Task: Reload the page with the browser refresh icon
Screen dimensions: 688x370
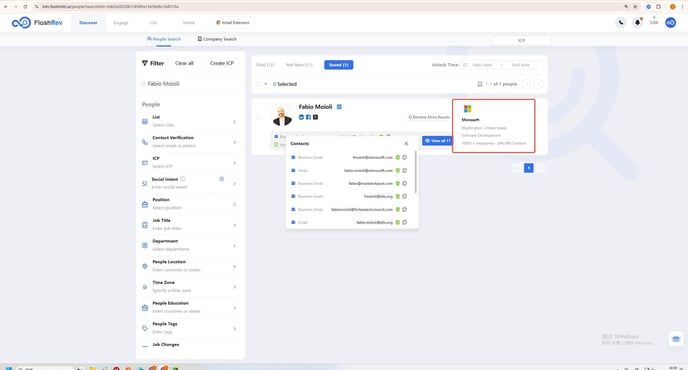Action: coord(25,7)
